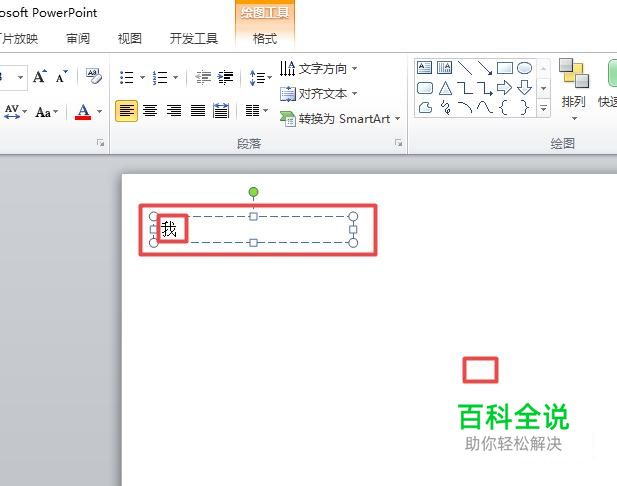
Task: Select the down arrow shape
Action: click(525, 88)
